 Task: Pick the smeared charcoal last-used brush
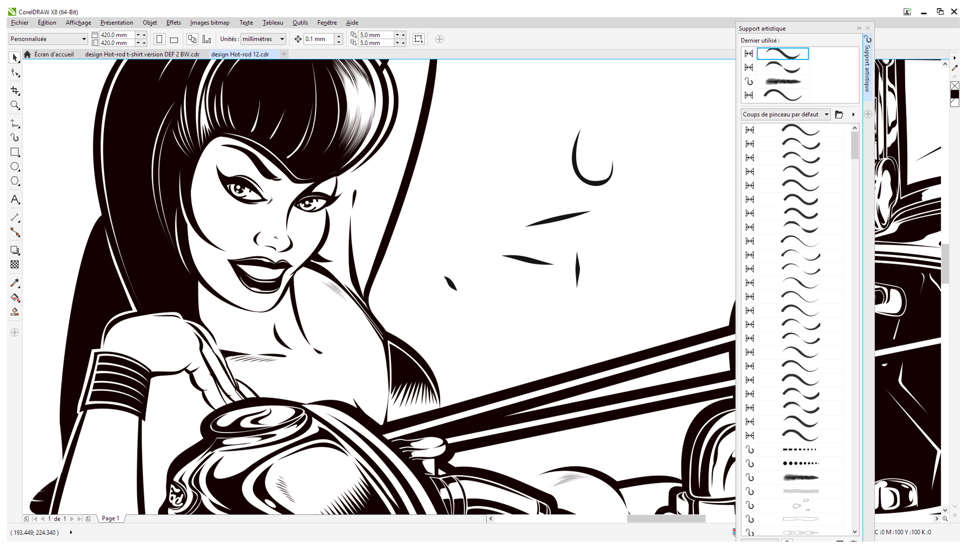pyautogui.click(x=782, y=81)
